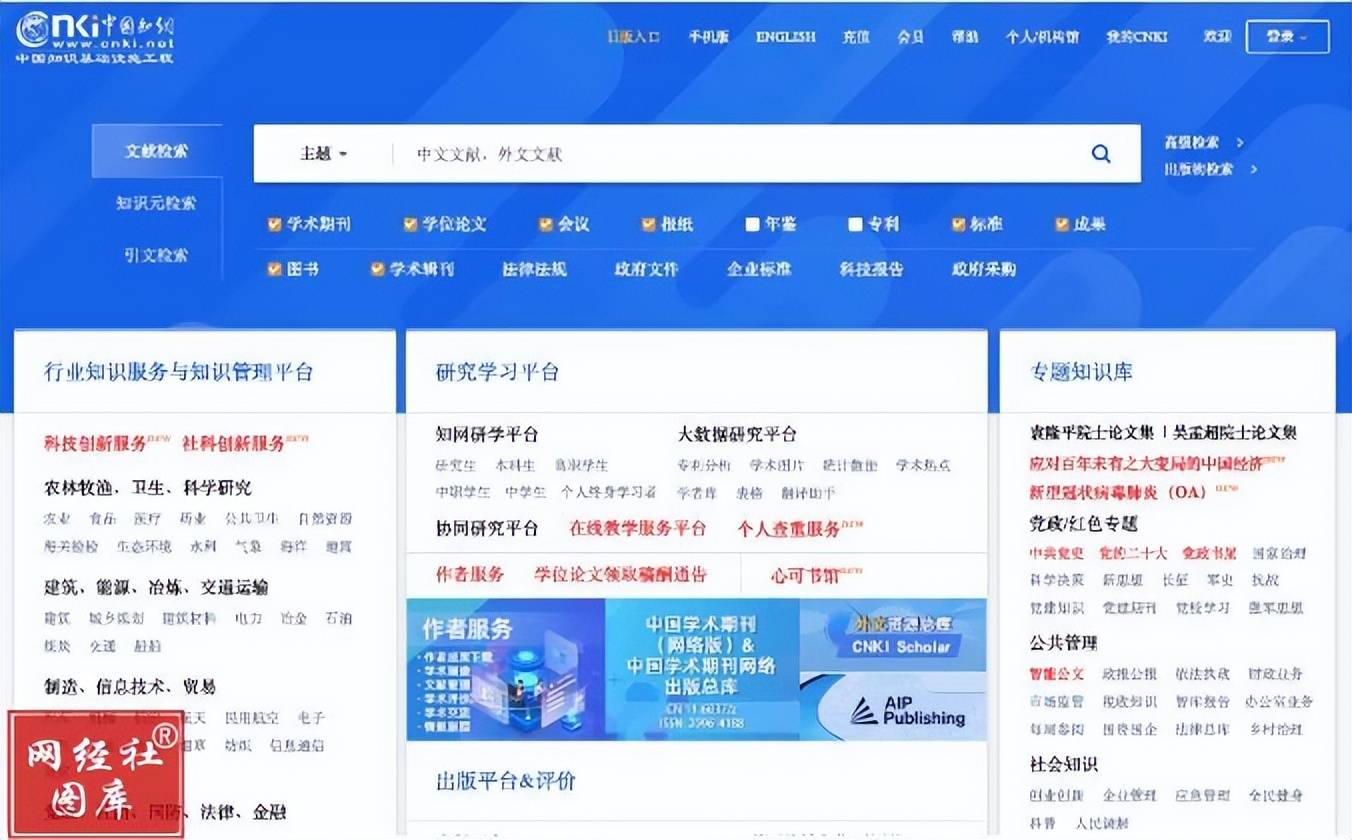Open 电力 industry link
Screen dimensions: 1352x840
click(x=249, y=619)
